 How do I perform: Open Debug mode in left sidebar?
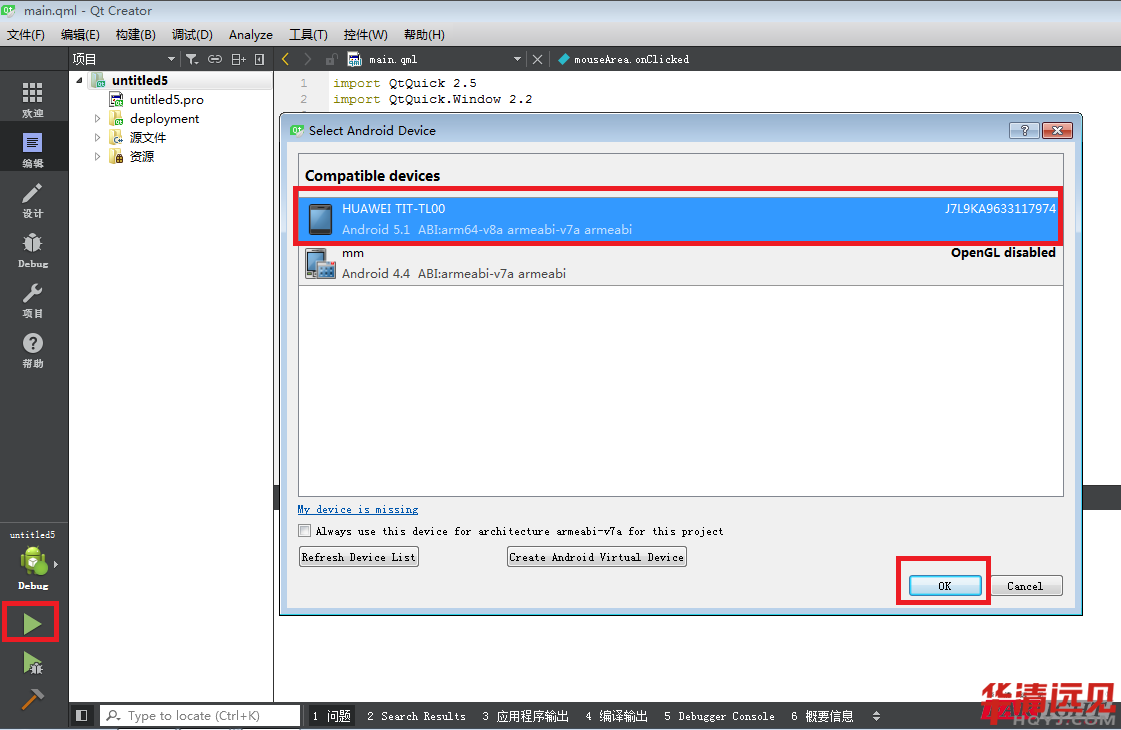[33, 249]
